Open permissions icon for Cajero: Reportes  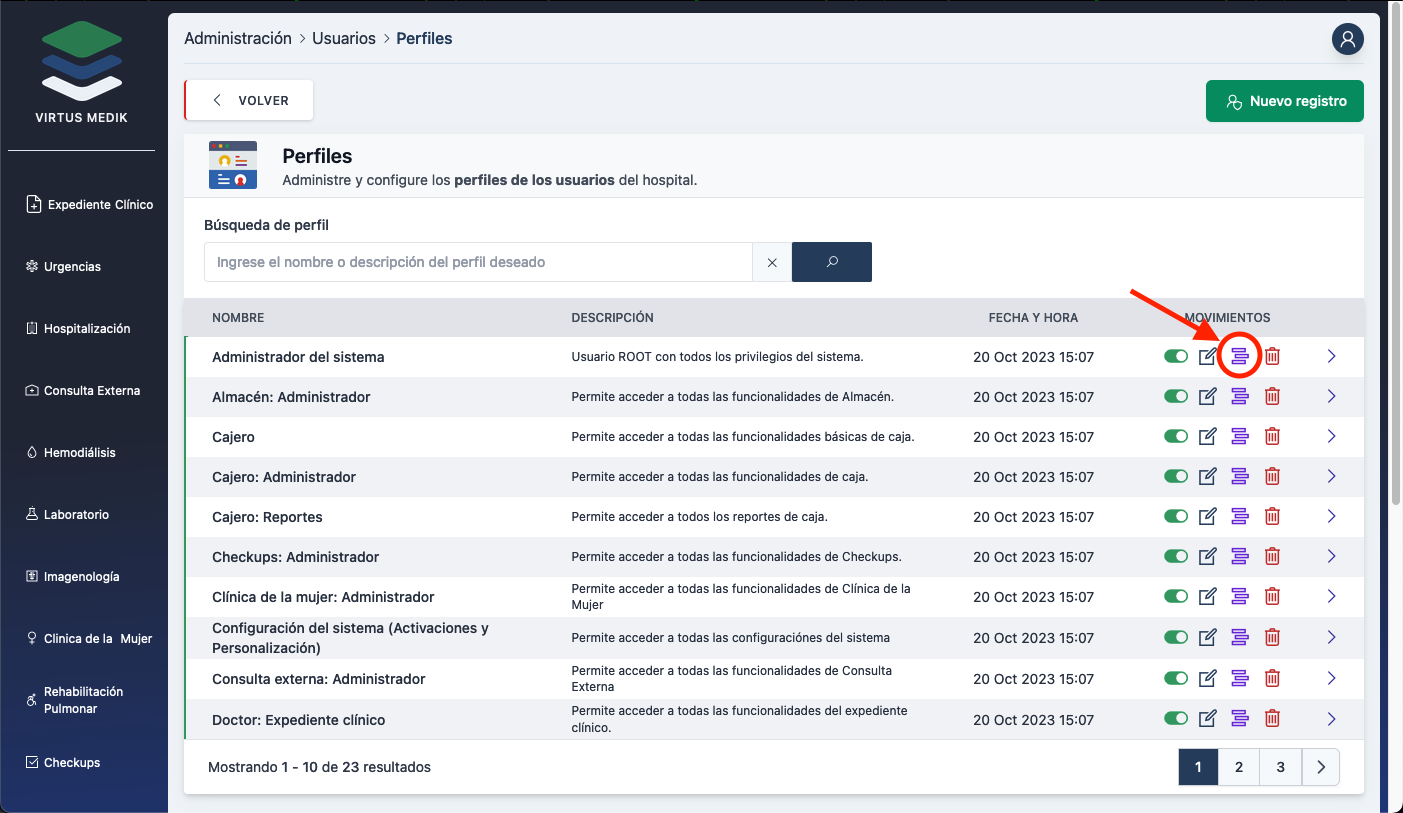point(1240,517)
